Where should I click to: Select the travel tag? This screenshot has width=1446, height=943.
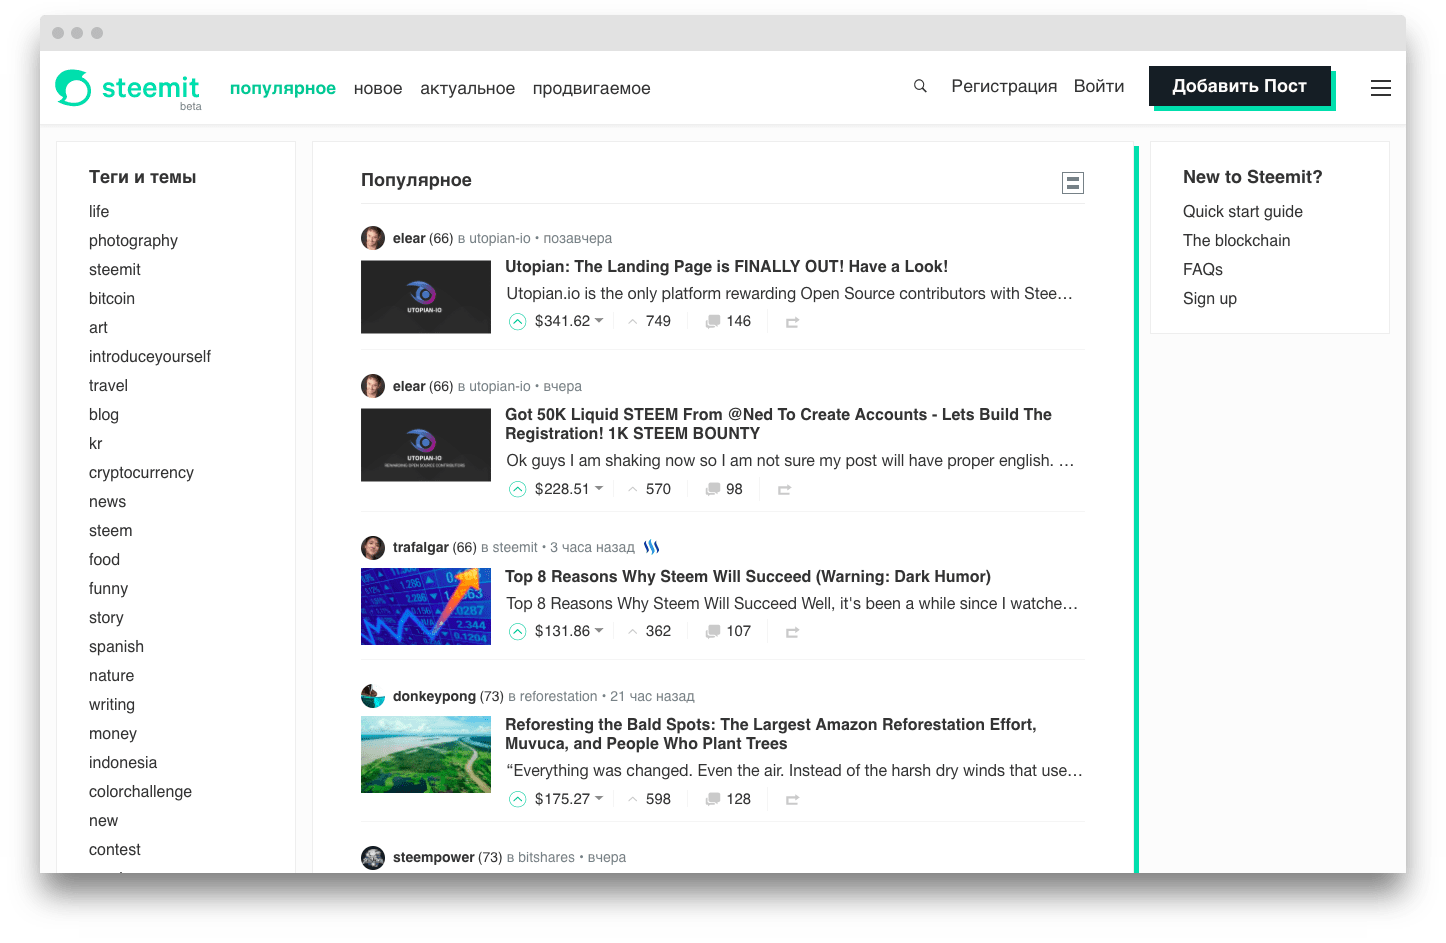(x=108, y=385)
